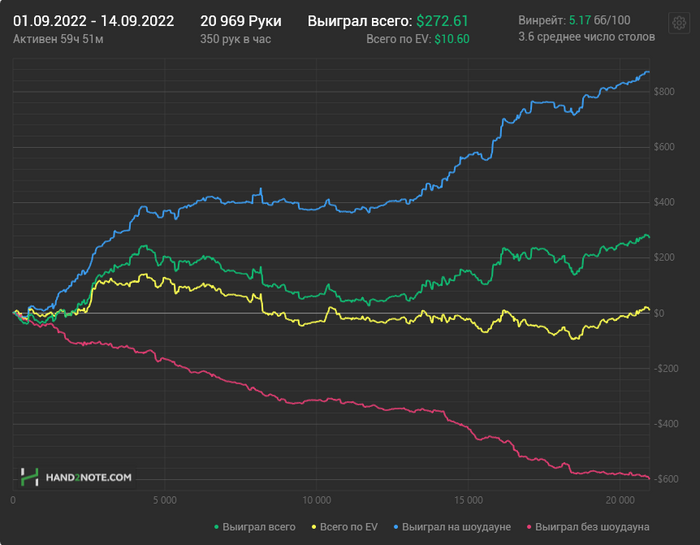This screenshot has height=545, width=700.
Task: Toggle the 'Всего по EV' series label
Action: tap(351, 526)
